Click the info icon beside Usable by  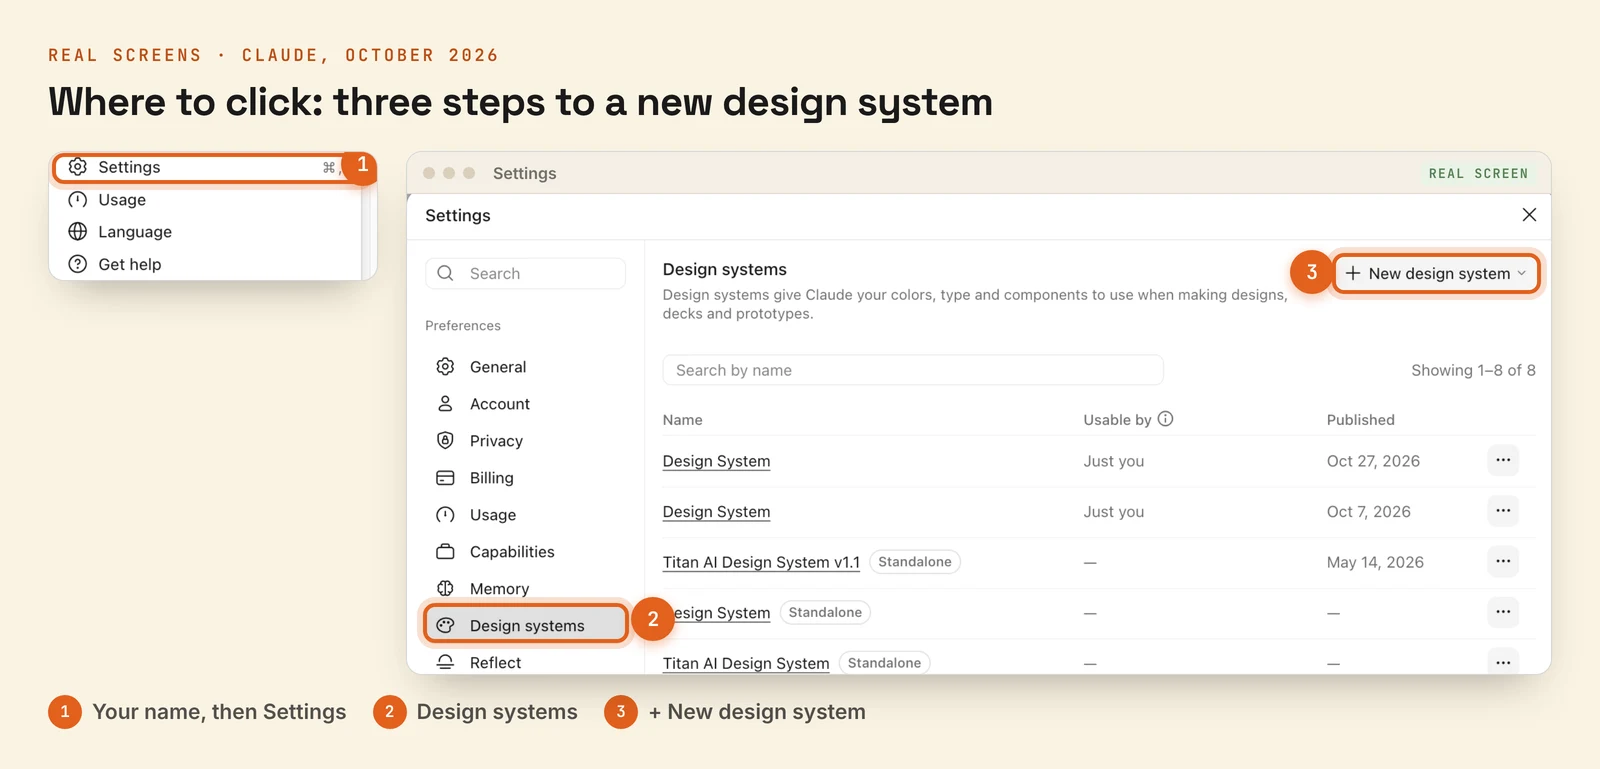(x=1166, y=419)
